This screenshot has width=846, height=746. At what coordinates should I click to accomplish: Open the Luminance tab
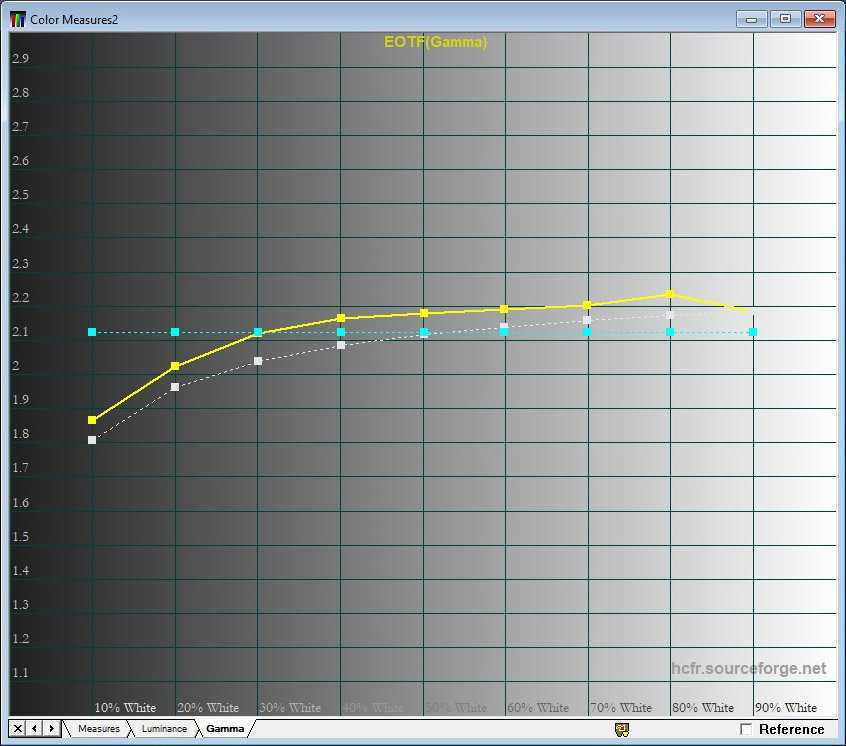[163, 729]
